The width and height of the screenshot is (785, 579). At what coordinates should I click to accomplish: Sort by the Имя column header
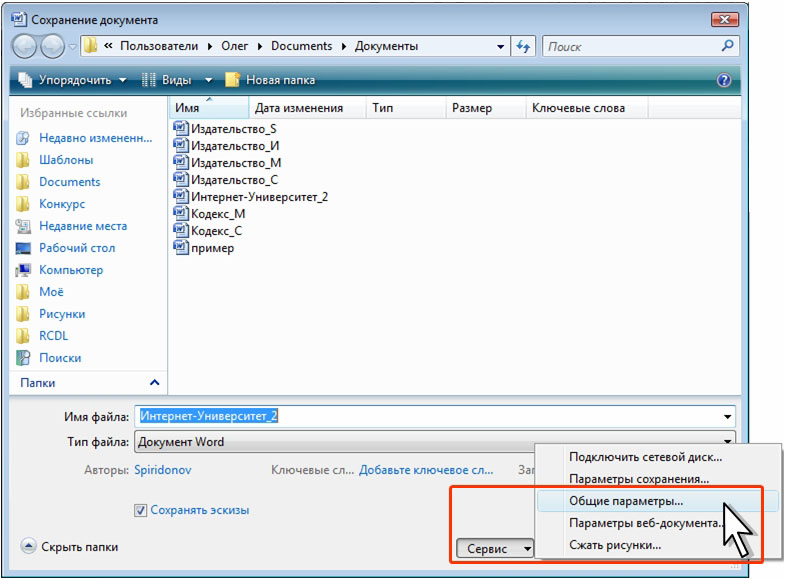[x=209, y=108]
